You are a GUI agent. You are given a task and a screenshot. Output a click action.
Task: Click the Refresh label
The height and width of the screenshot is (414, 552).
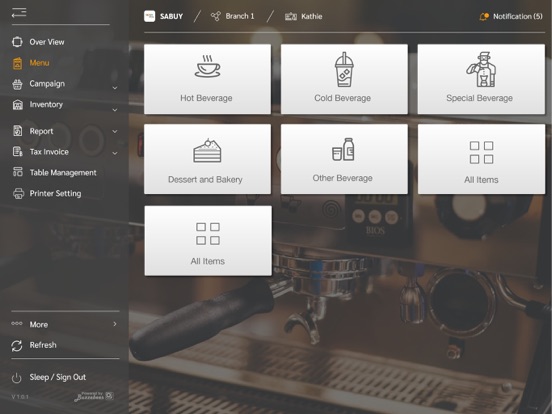[x=43, y=345]
